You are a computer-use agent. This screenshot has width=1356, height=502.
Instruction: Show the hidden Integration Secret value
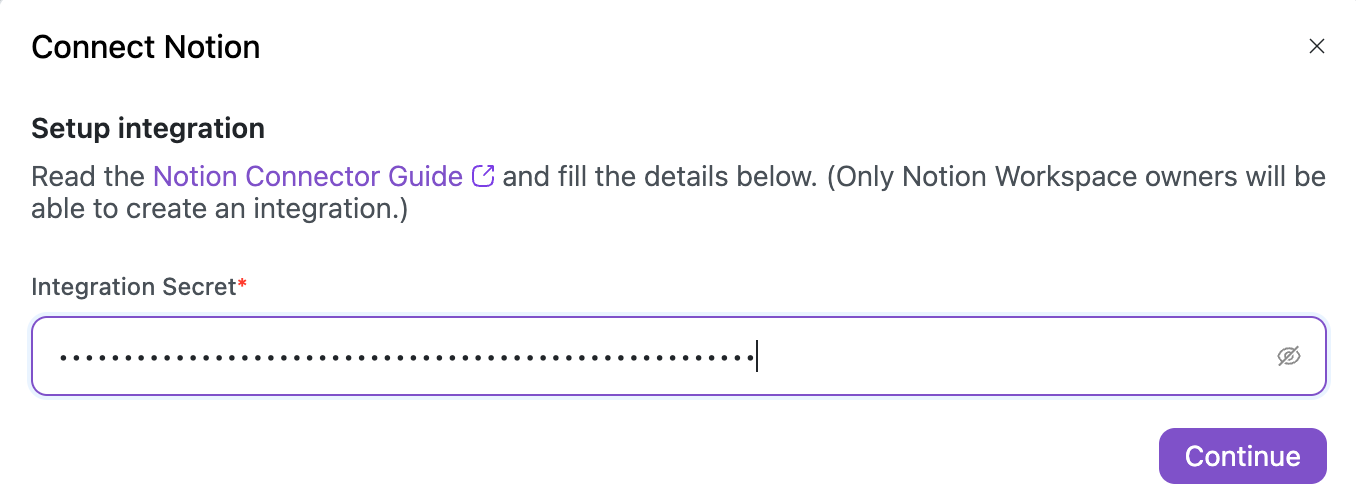1289,356
